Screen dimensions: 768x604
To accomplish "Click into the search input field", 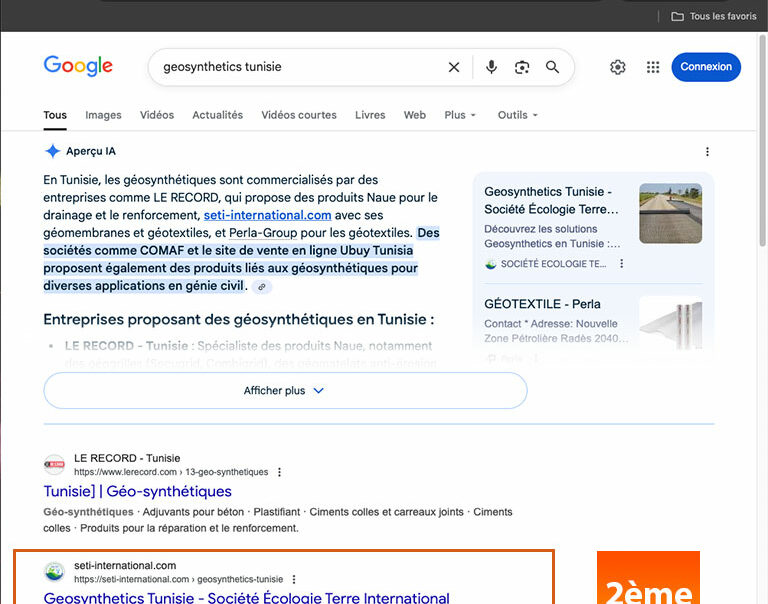I will 290,67.
